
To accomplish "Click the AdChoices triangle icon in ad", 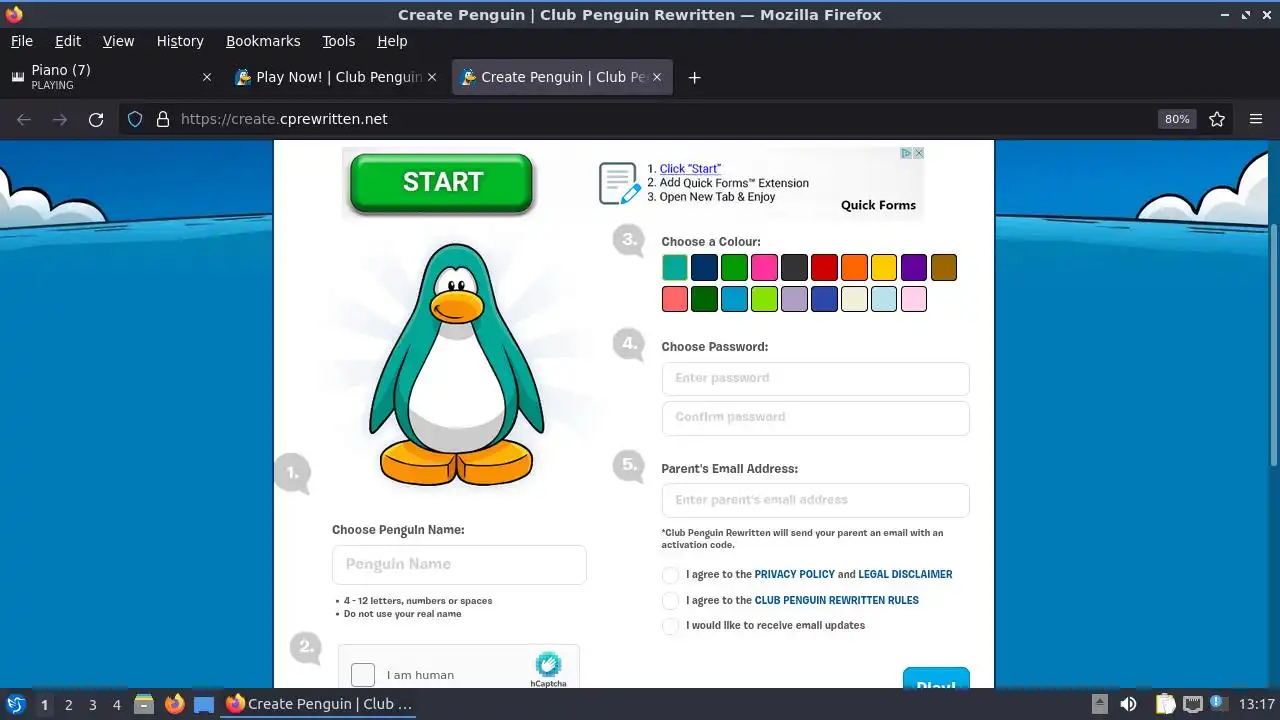I will 906,153.
